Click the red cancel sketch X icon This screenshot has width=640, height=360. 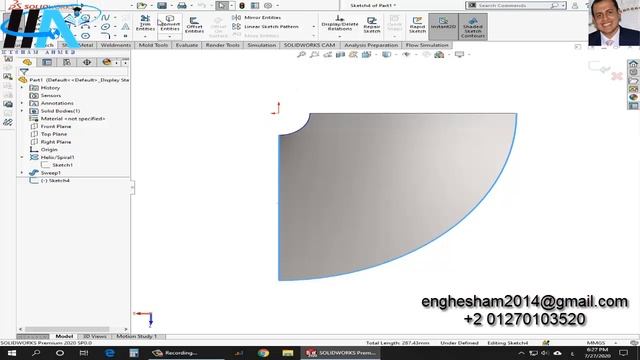(x=617, y=76)
